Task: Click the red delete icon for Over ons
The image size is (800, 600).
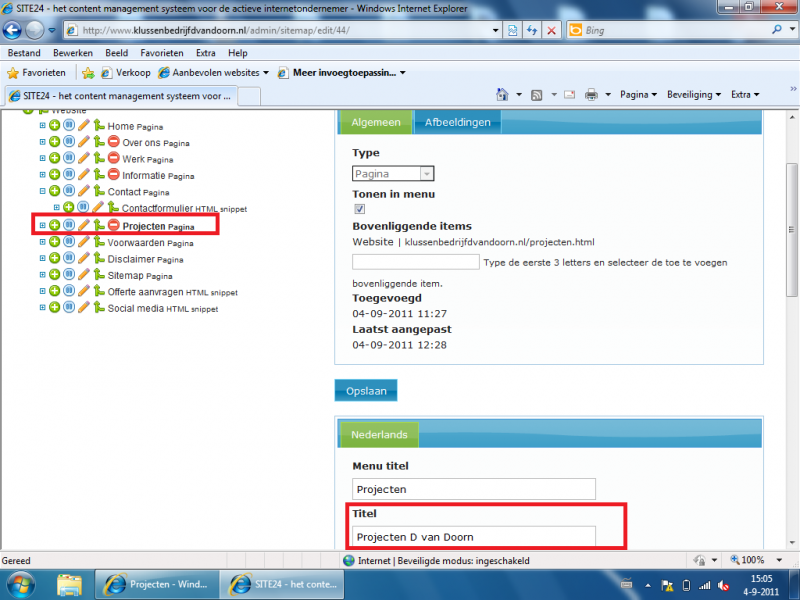Action: point(114,143)
